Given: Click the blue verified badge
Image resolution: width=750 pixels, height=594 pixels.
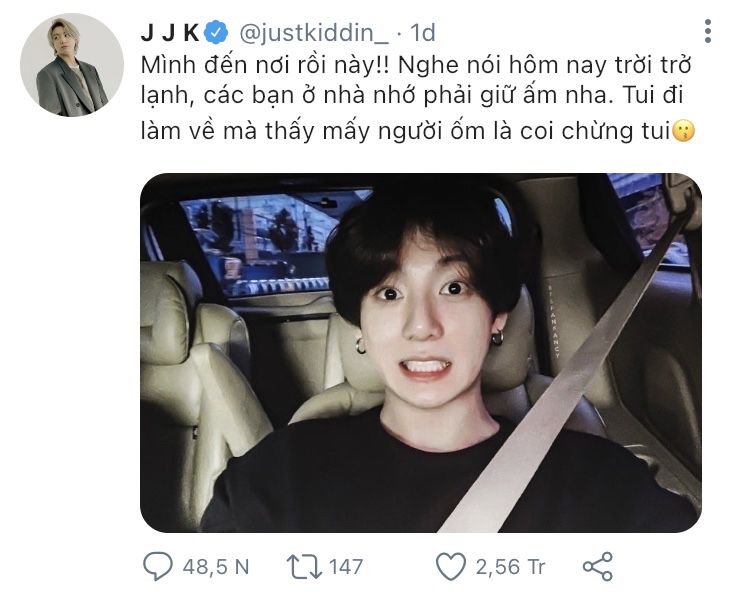Looking at the screenshot, I should [216, 33].
